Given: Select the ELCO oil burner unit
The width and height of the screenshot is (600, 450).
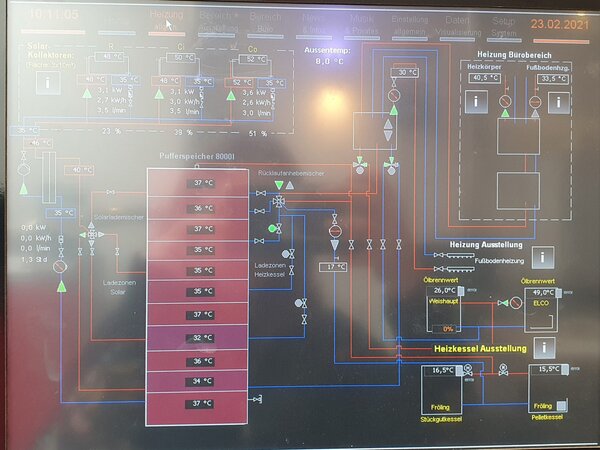Looking at the screenshot, I should [541, 312].
